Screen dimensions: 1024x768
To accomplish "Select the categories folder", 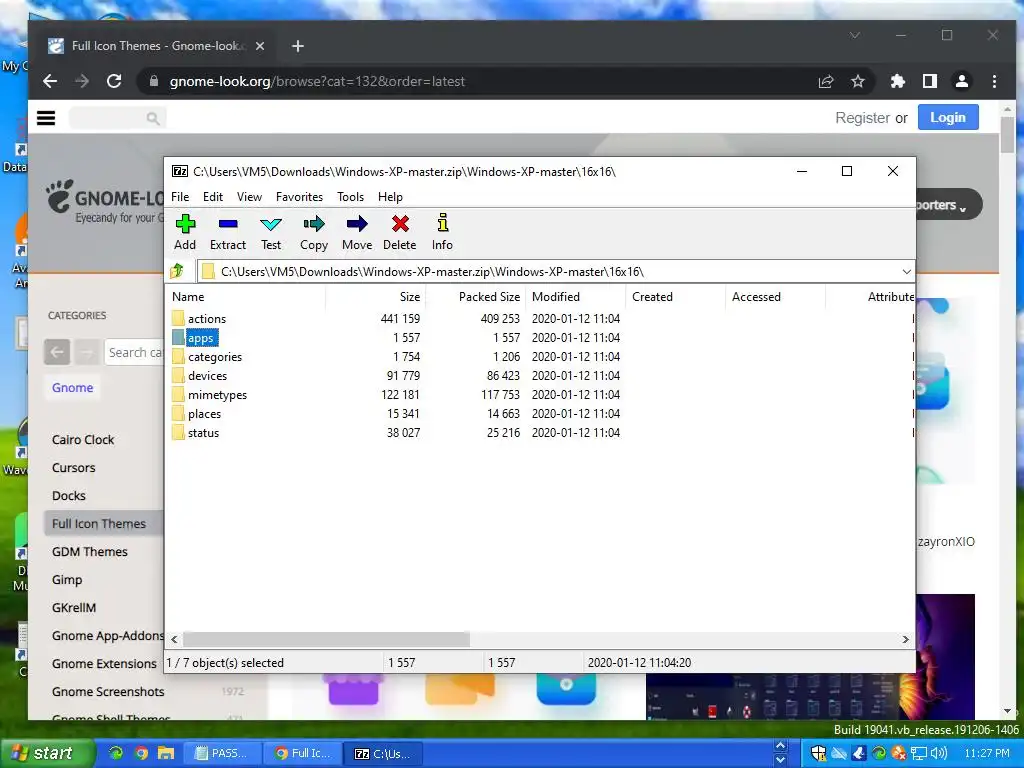I will 215,357.
